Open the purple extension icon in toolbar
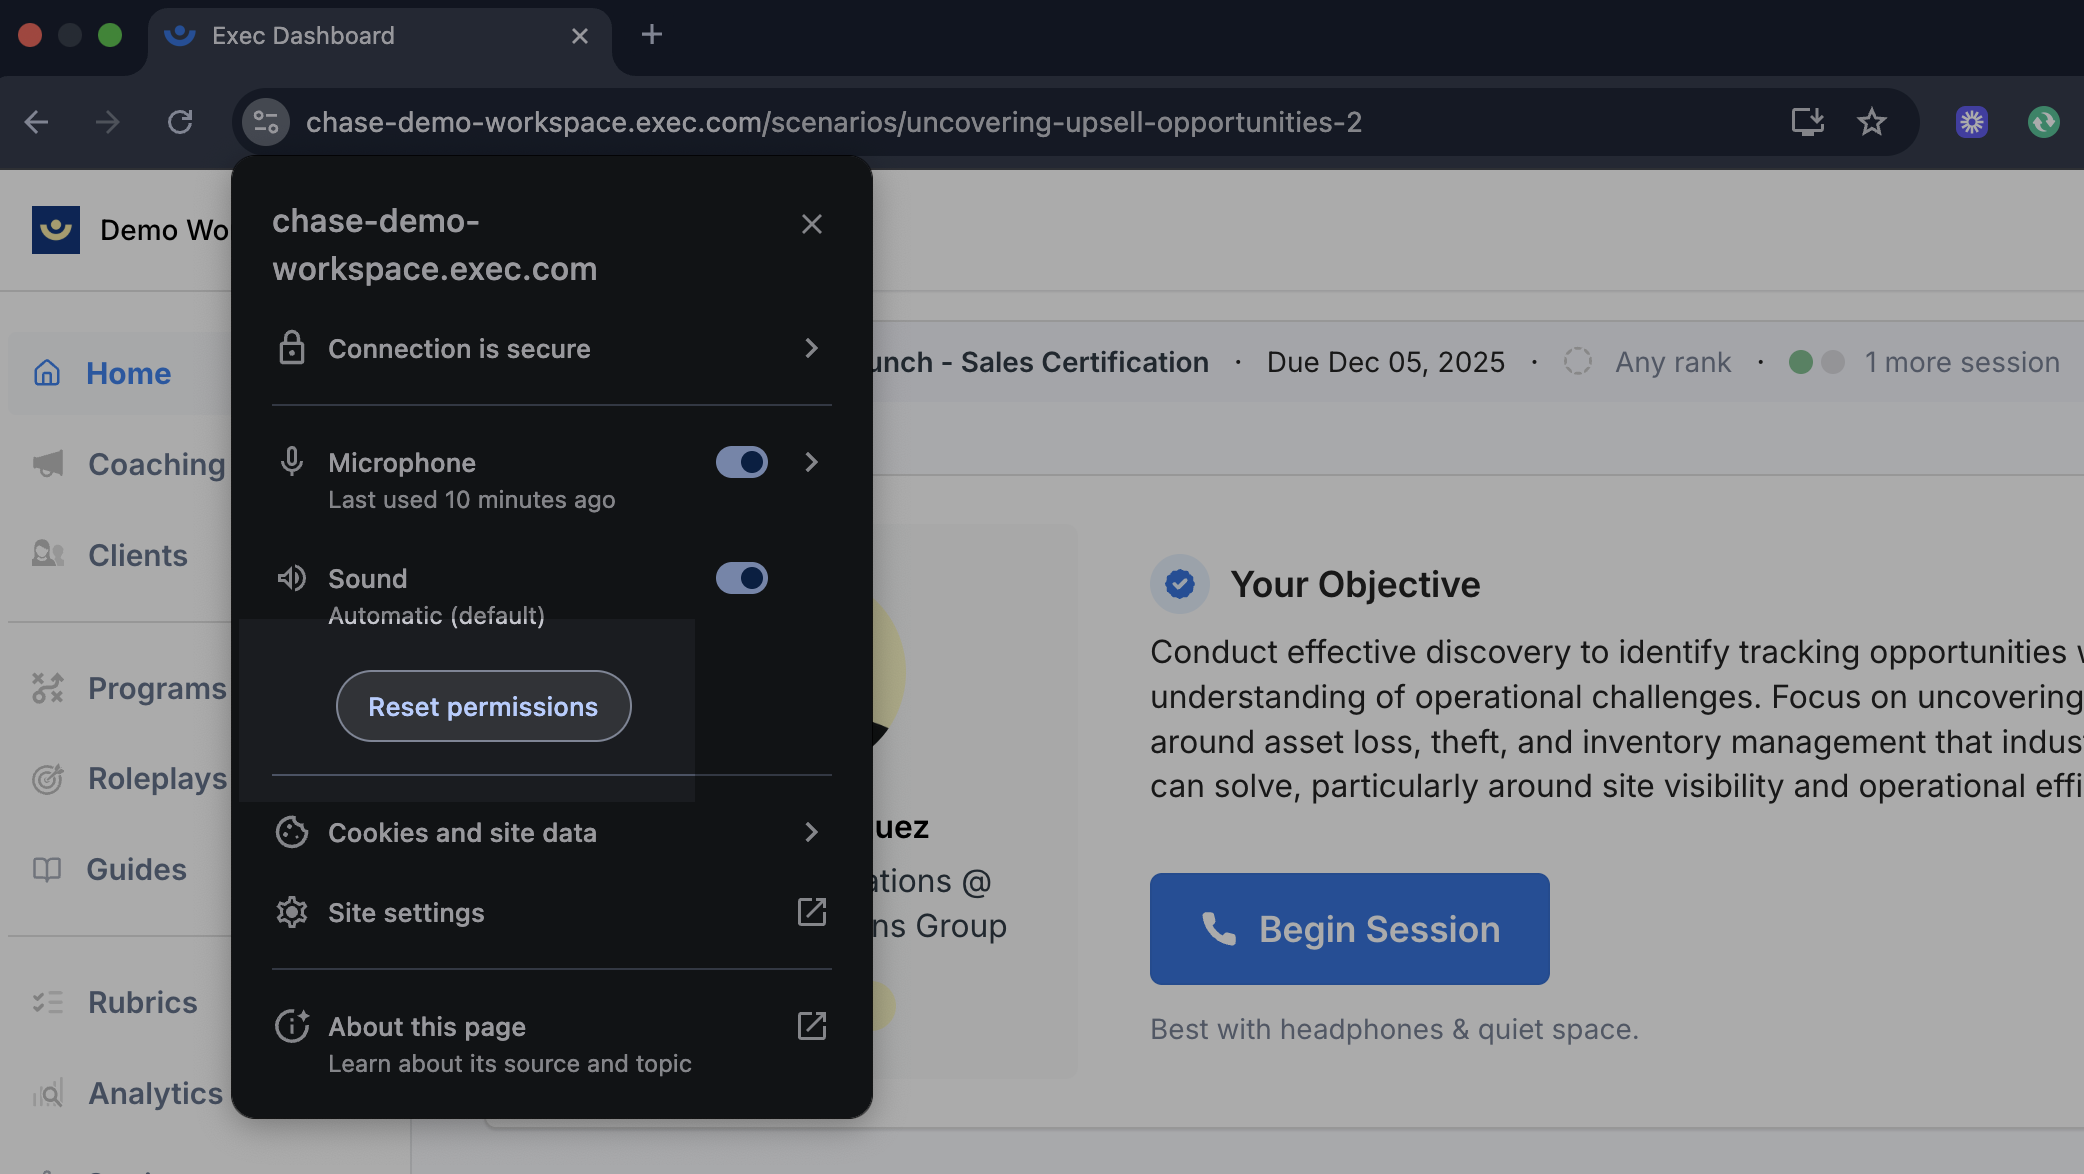This screenshot has width=2084, height=1174. coord(1971,122)
